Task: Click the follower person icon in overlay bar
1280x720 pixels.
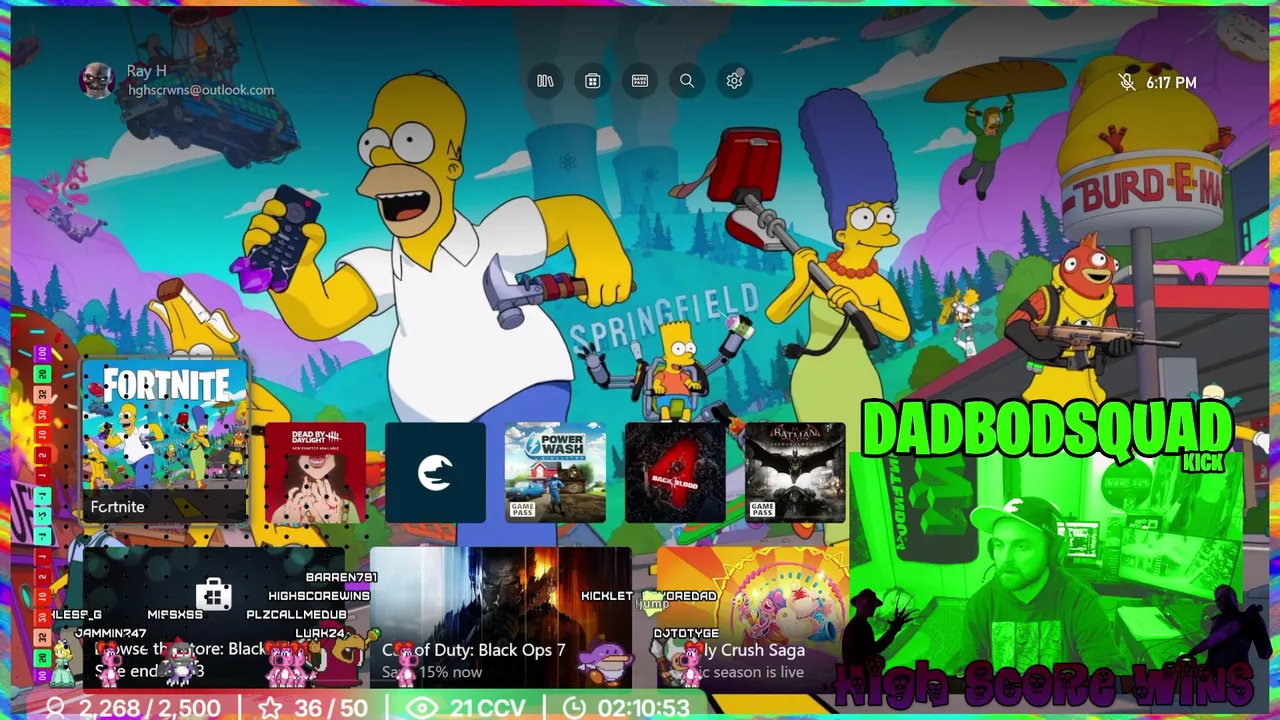Action: (x=56, y=708)
